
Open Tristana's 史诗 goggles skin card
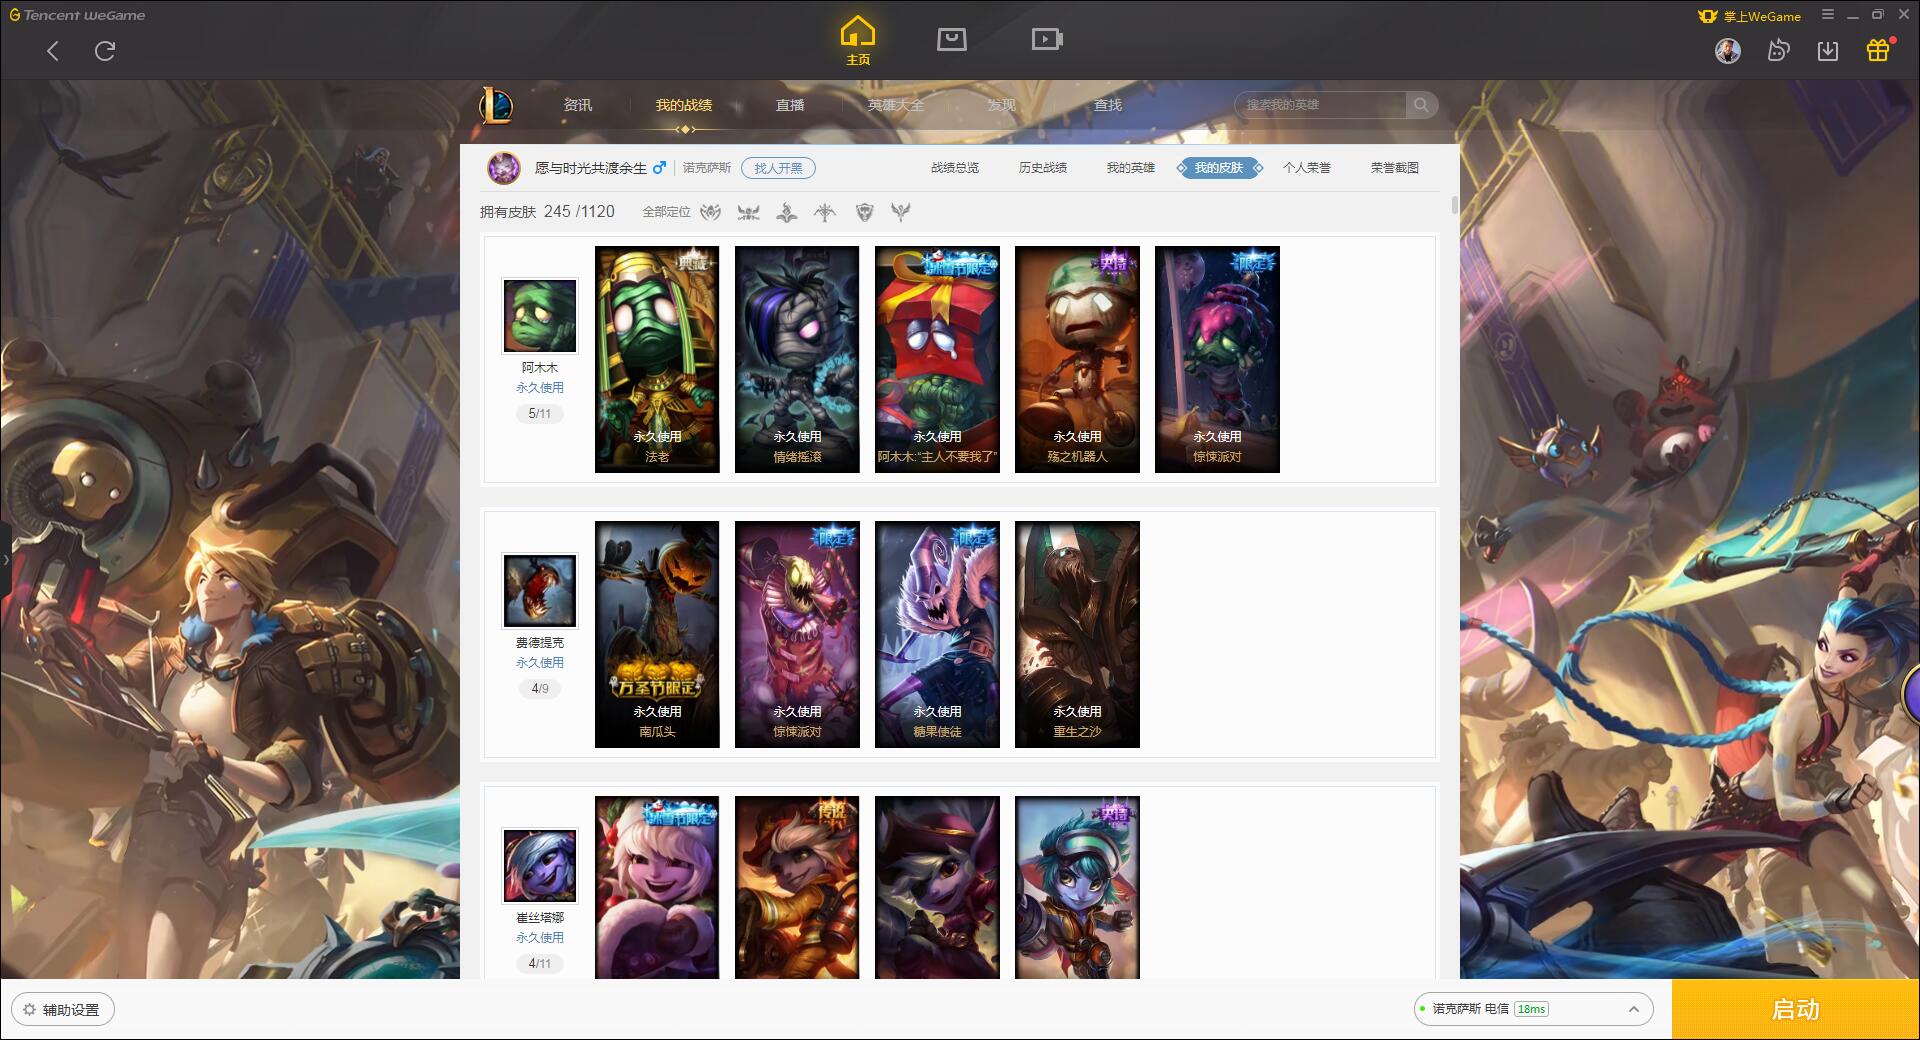tap(1077, 887)
